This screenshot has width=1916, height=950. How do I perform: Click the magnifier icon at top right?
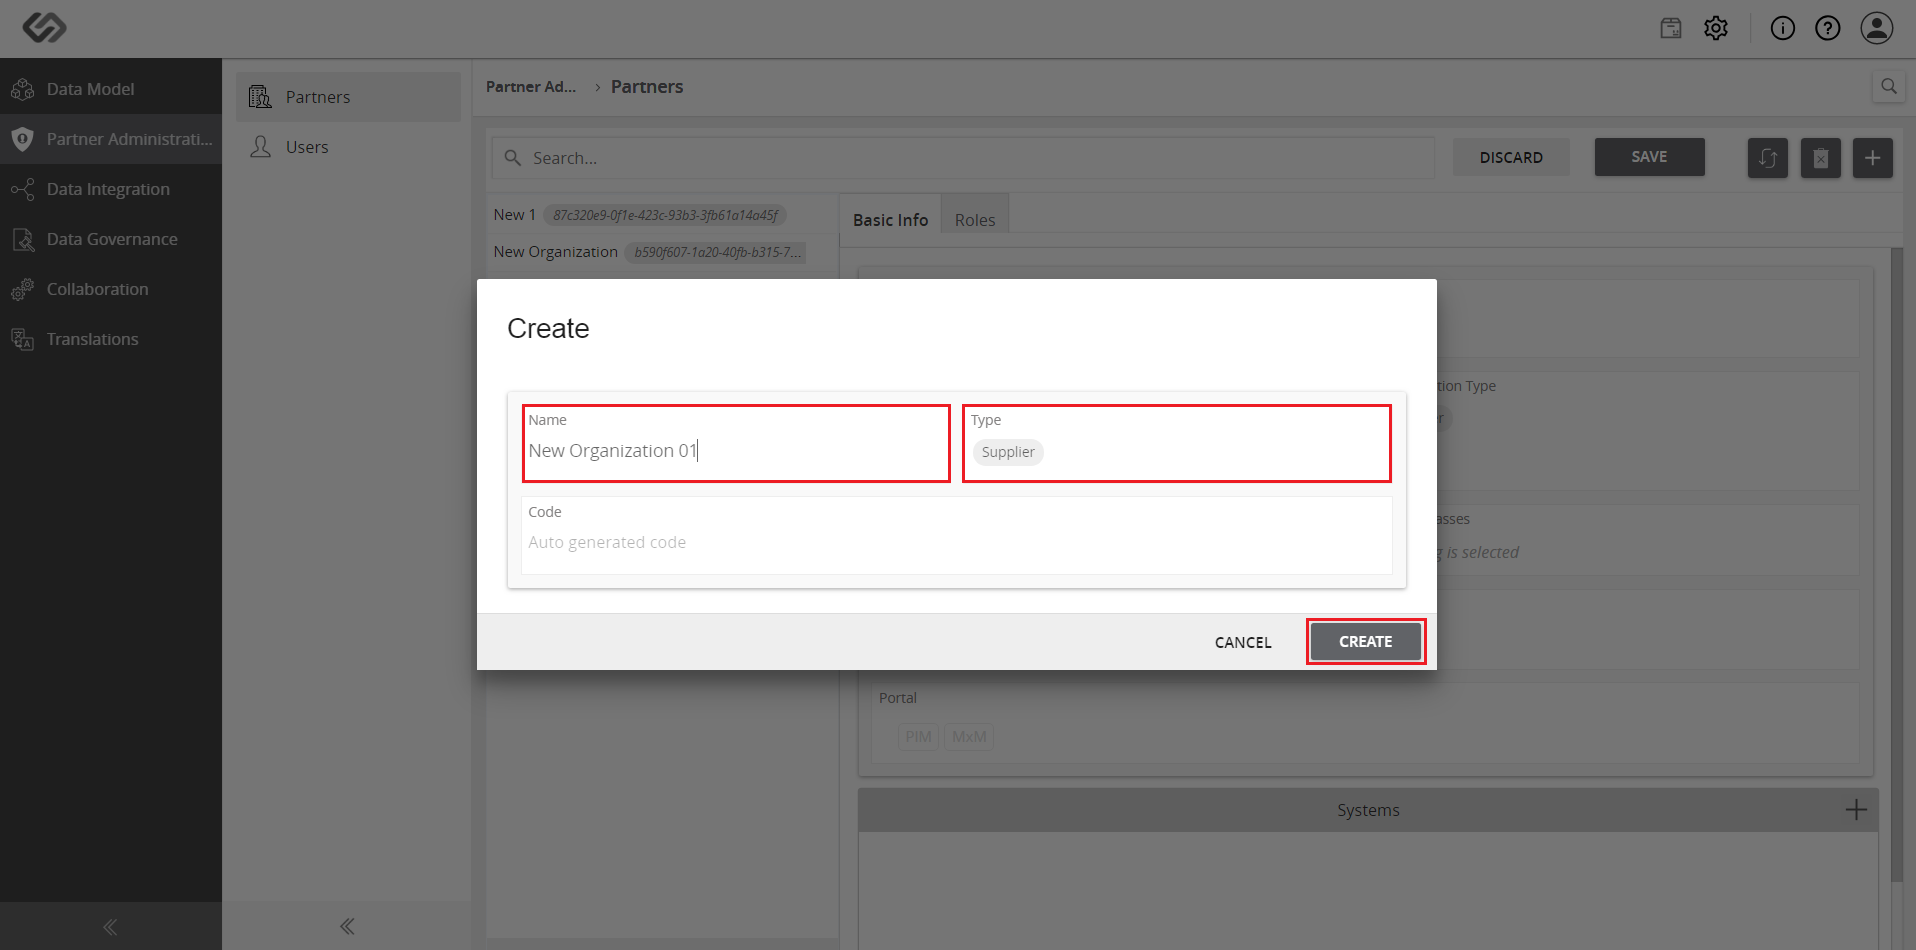[x=1889, y=86]
